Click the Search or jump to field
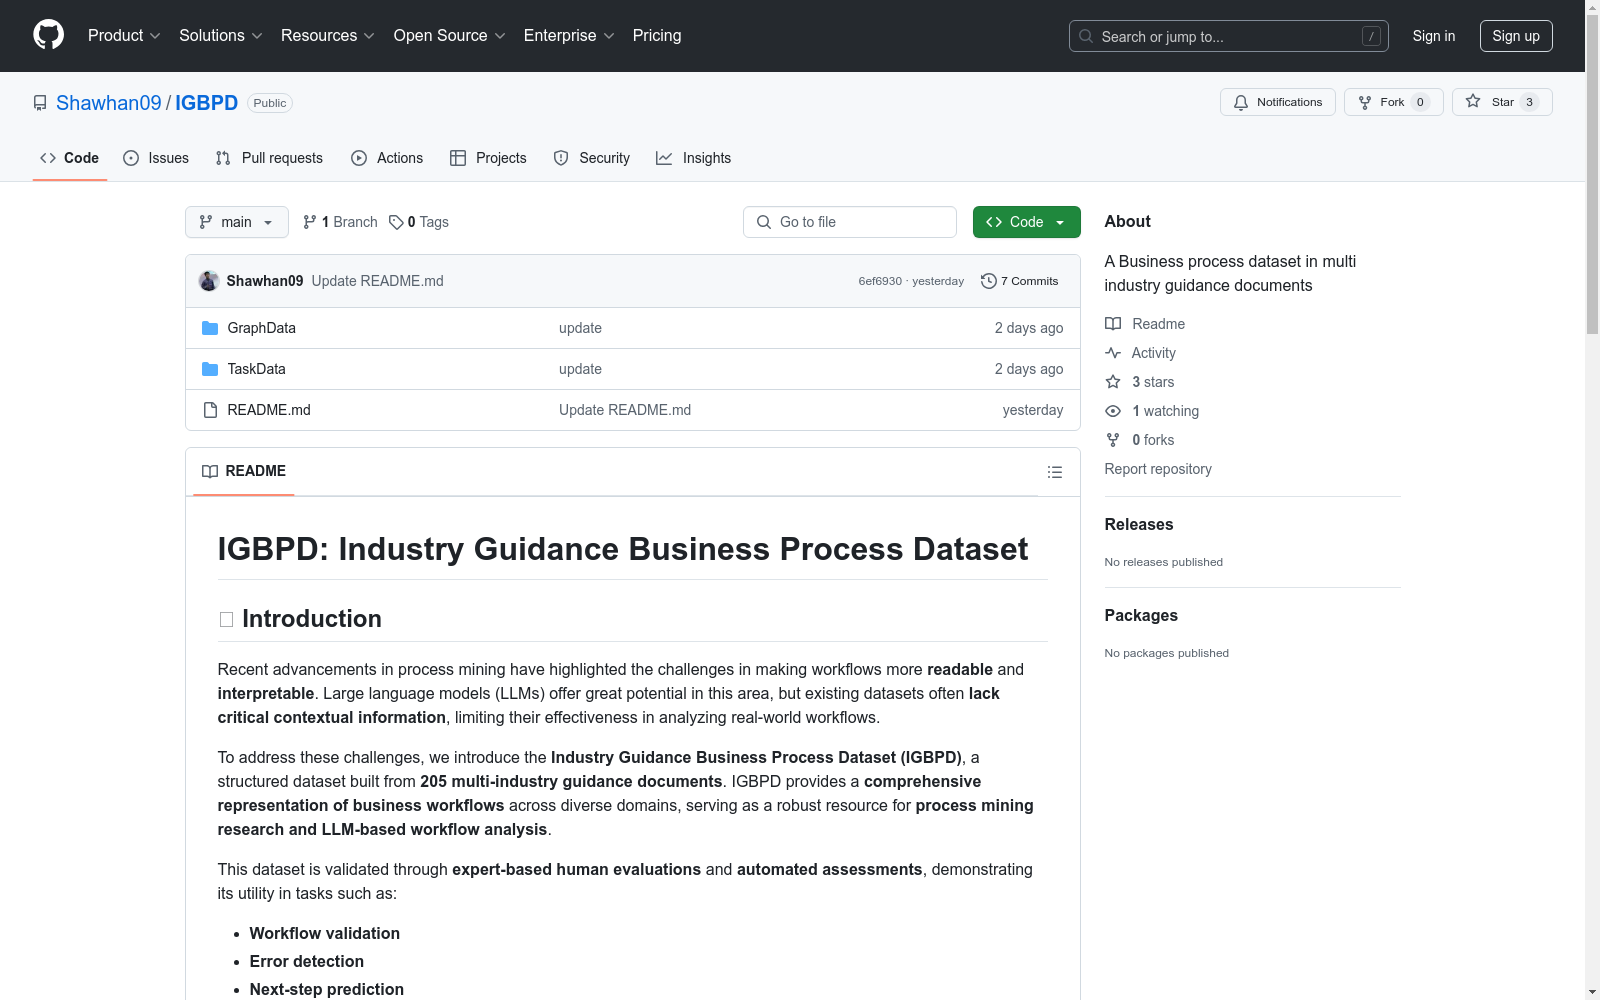Viewport: 1600px width, 1000px height. point(1229,36)
